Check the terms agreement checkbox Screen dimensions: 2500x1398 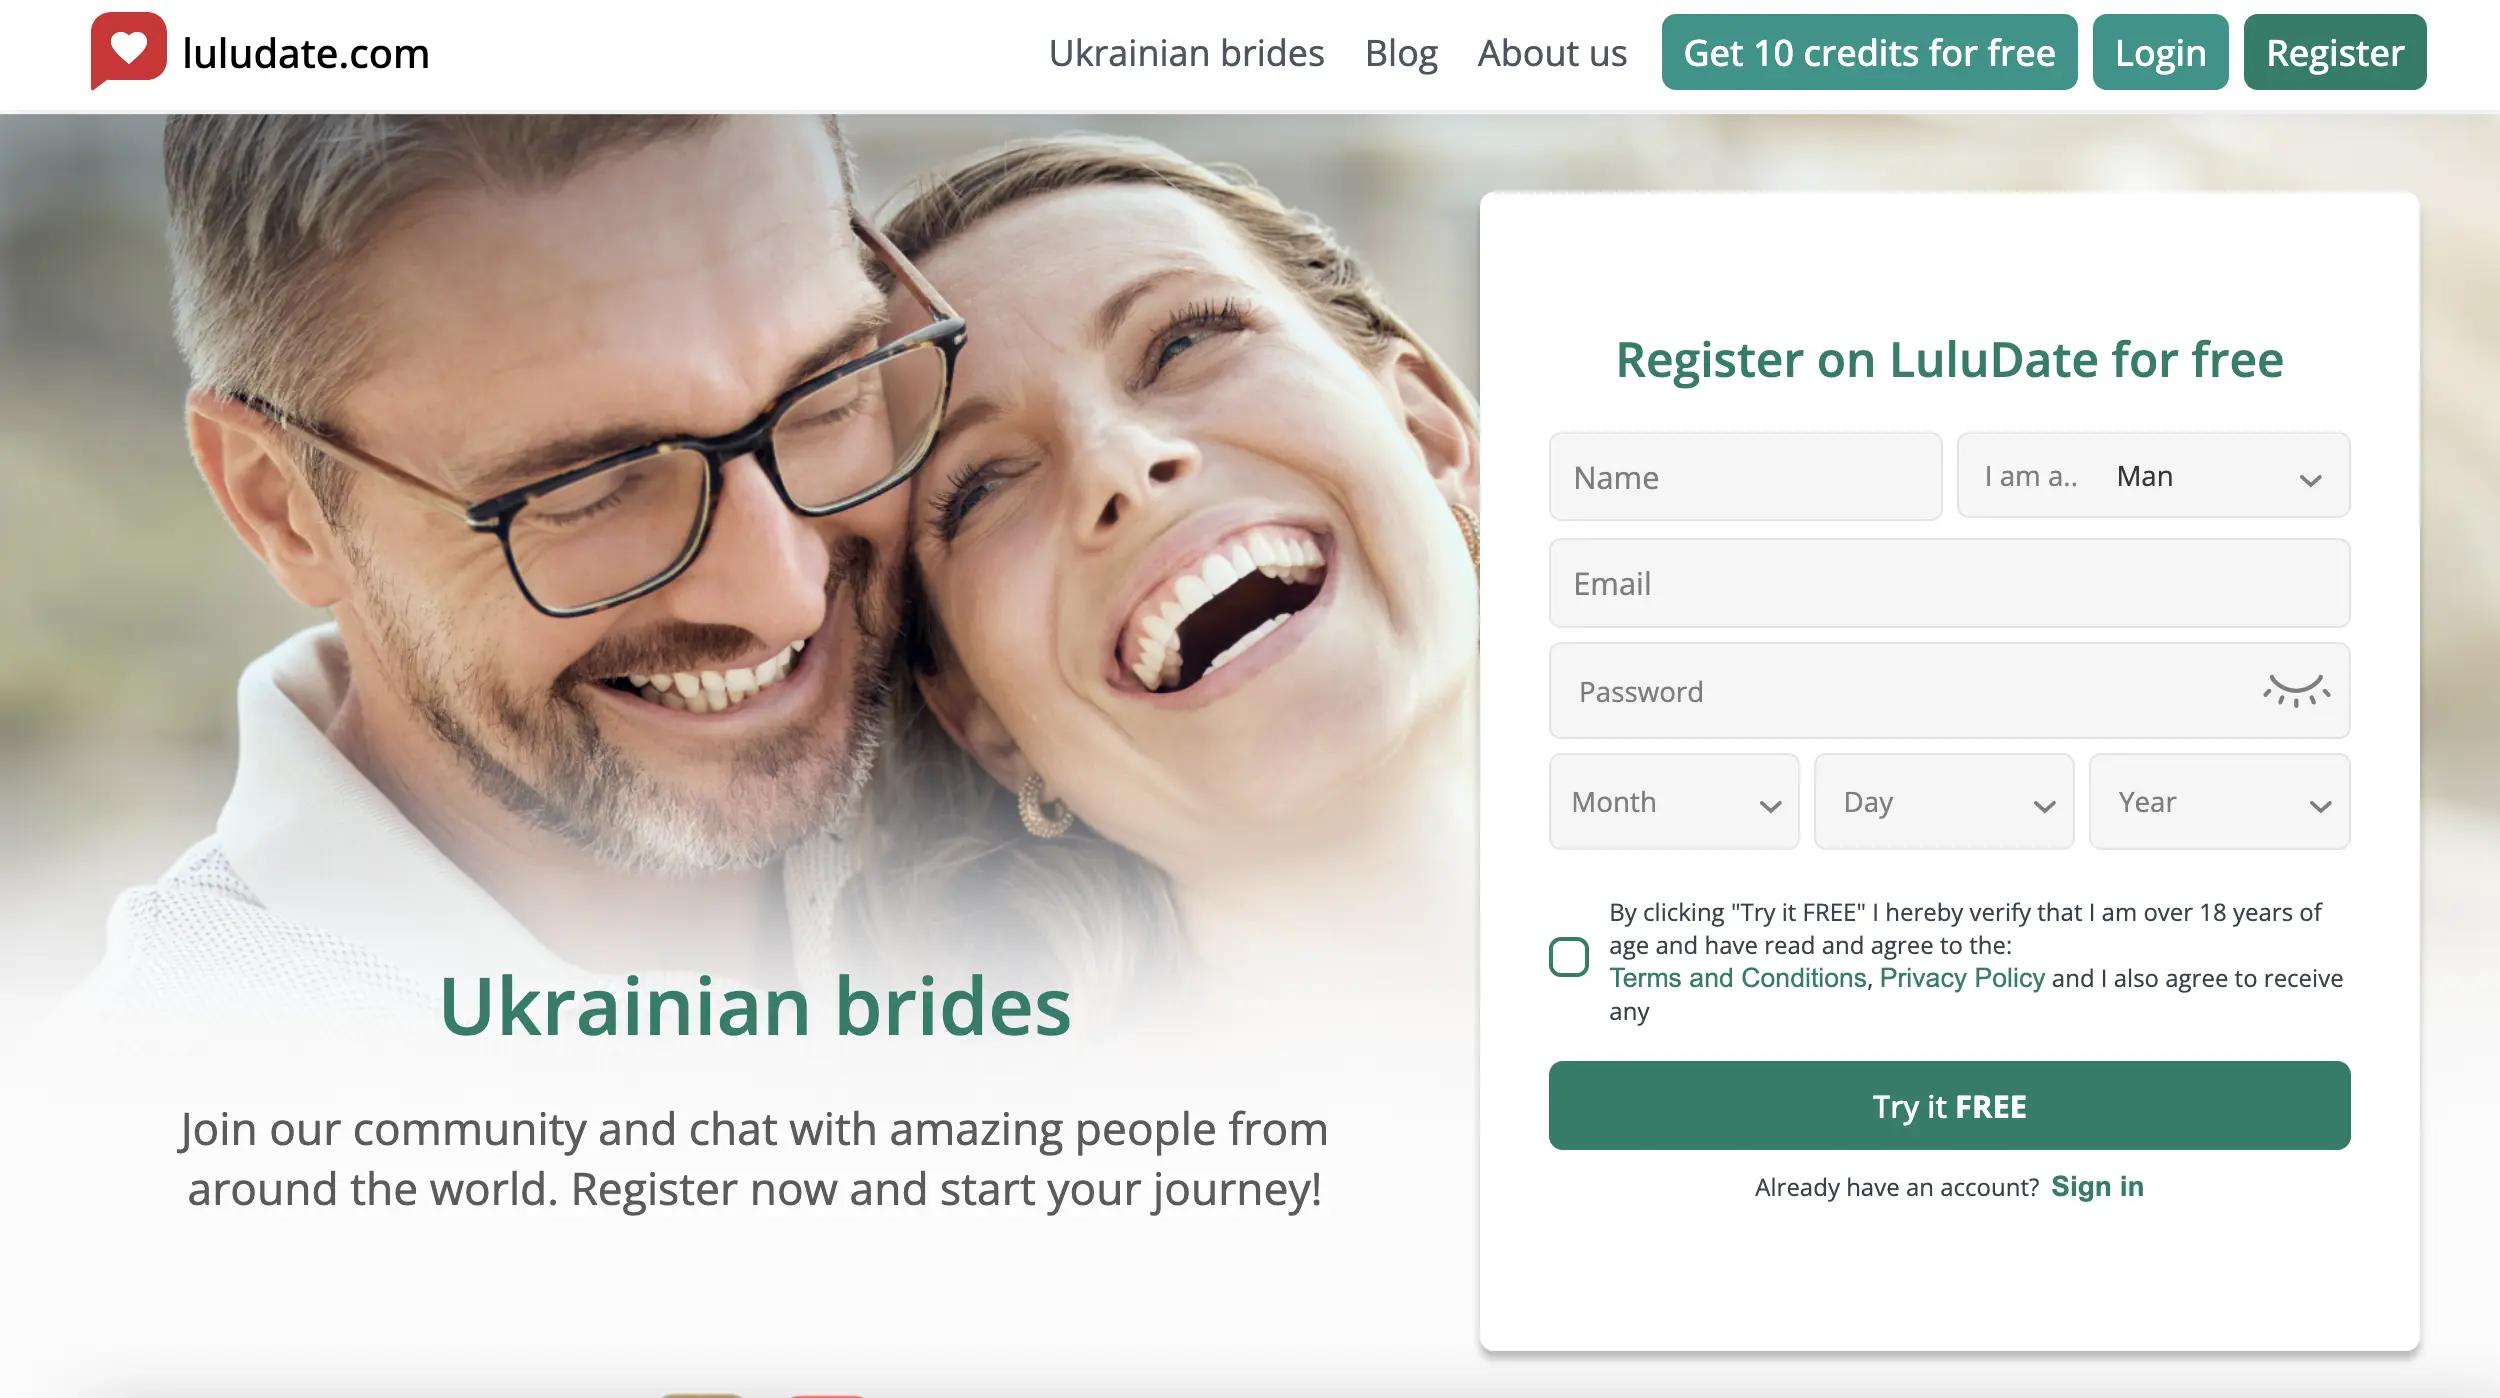pos(1568,957)
